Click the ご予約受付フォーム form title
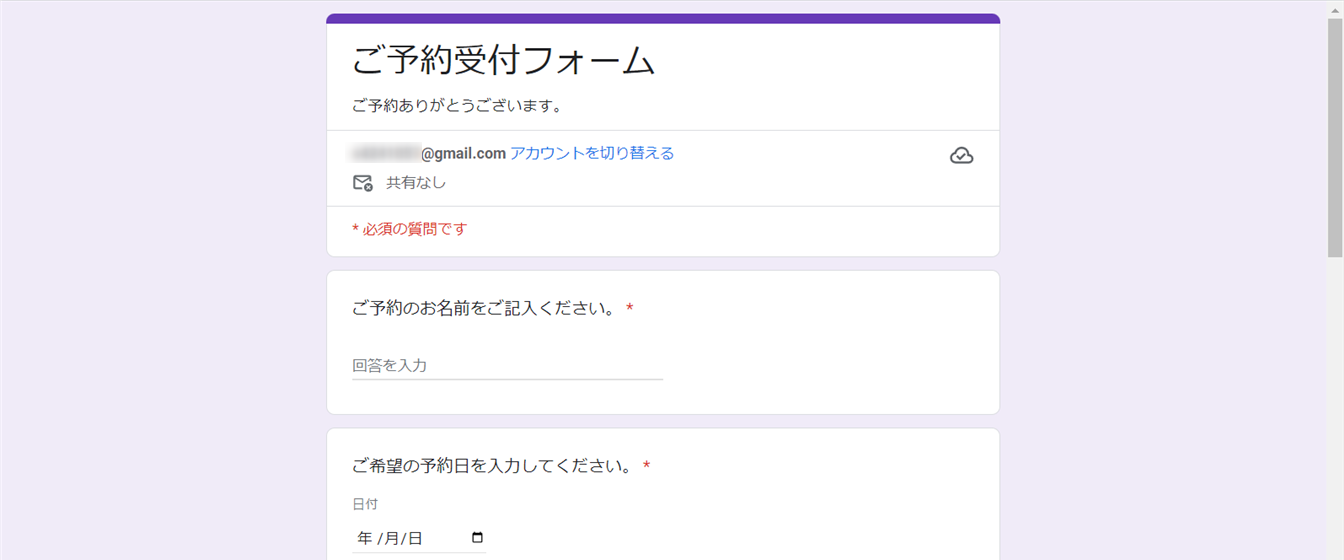This screenshot has height=560, width=1344. pyautogui.click(x=503, y=62)
